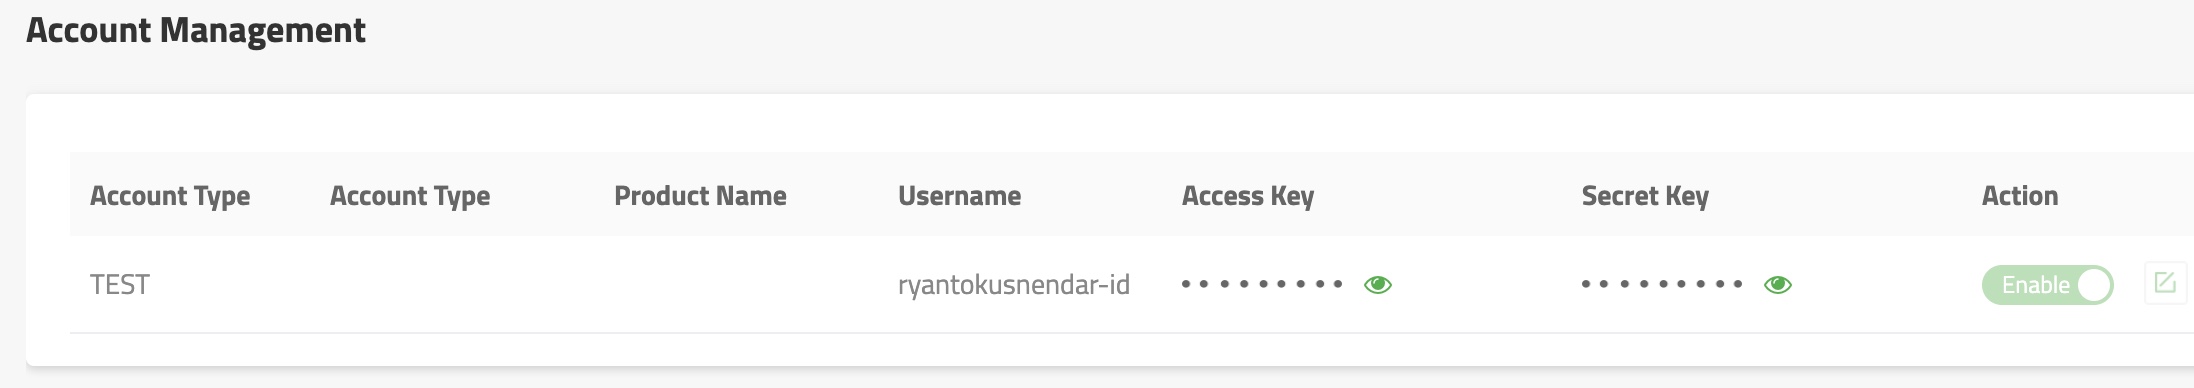The height and width of the screenshot is (388, 2194).
Task: Select the TEST account type cell
Action: pos(120,285)
